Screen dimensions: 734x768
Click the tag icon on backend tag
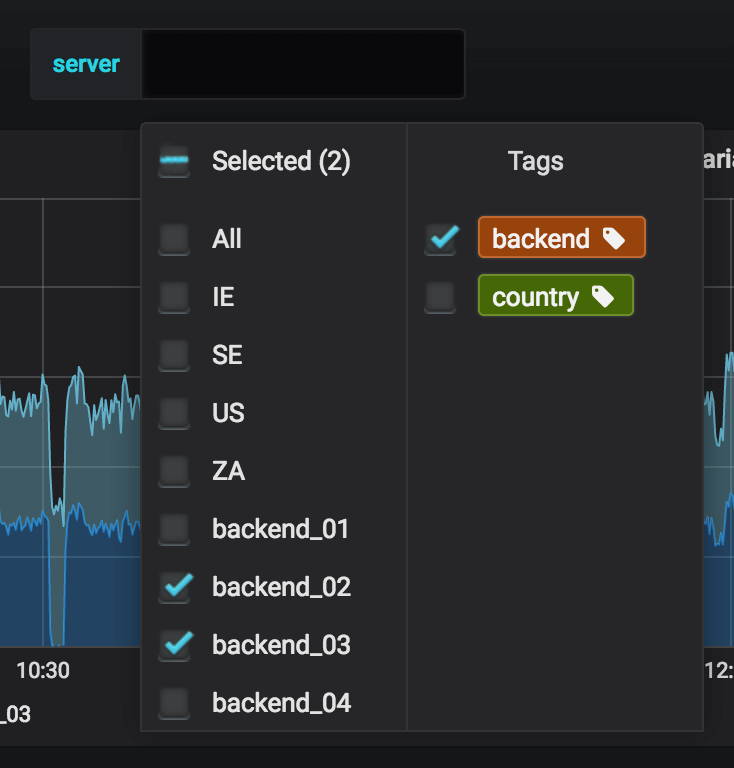[614, 238]
